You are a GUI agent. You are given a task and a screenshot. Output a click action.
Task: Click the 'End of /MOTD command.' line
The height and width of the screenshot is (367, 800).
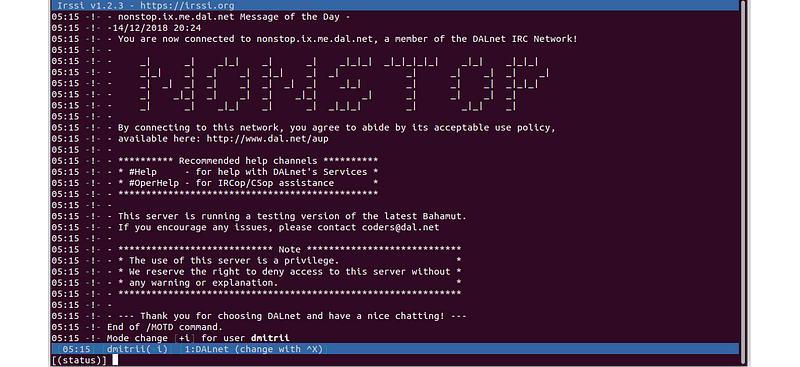click(165, 327)
